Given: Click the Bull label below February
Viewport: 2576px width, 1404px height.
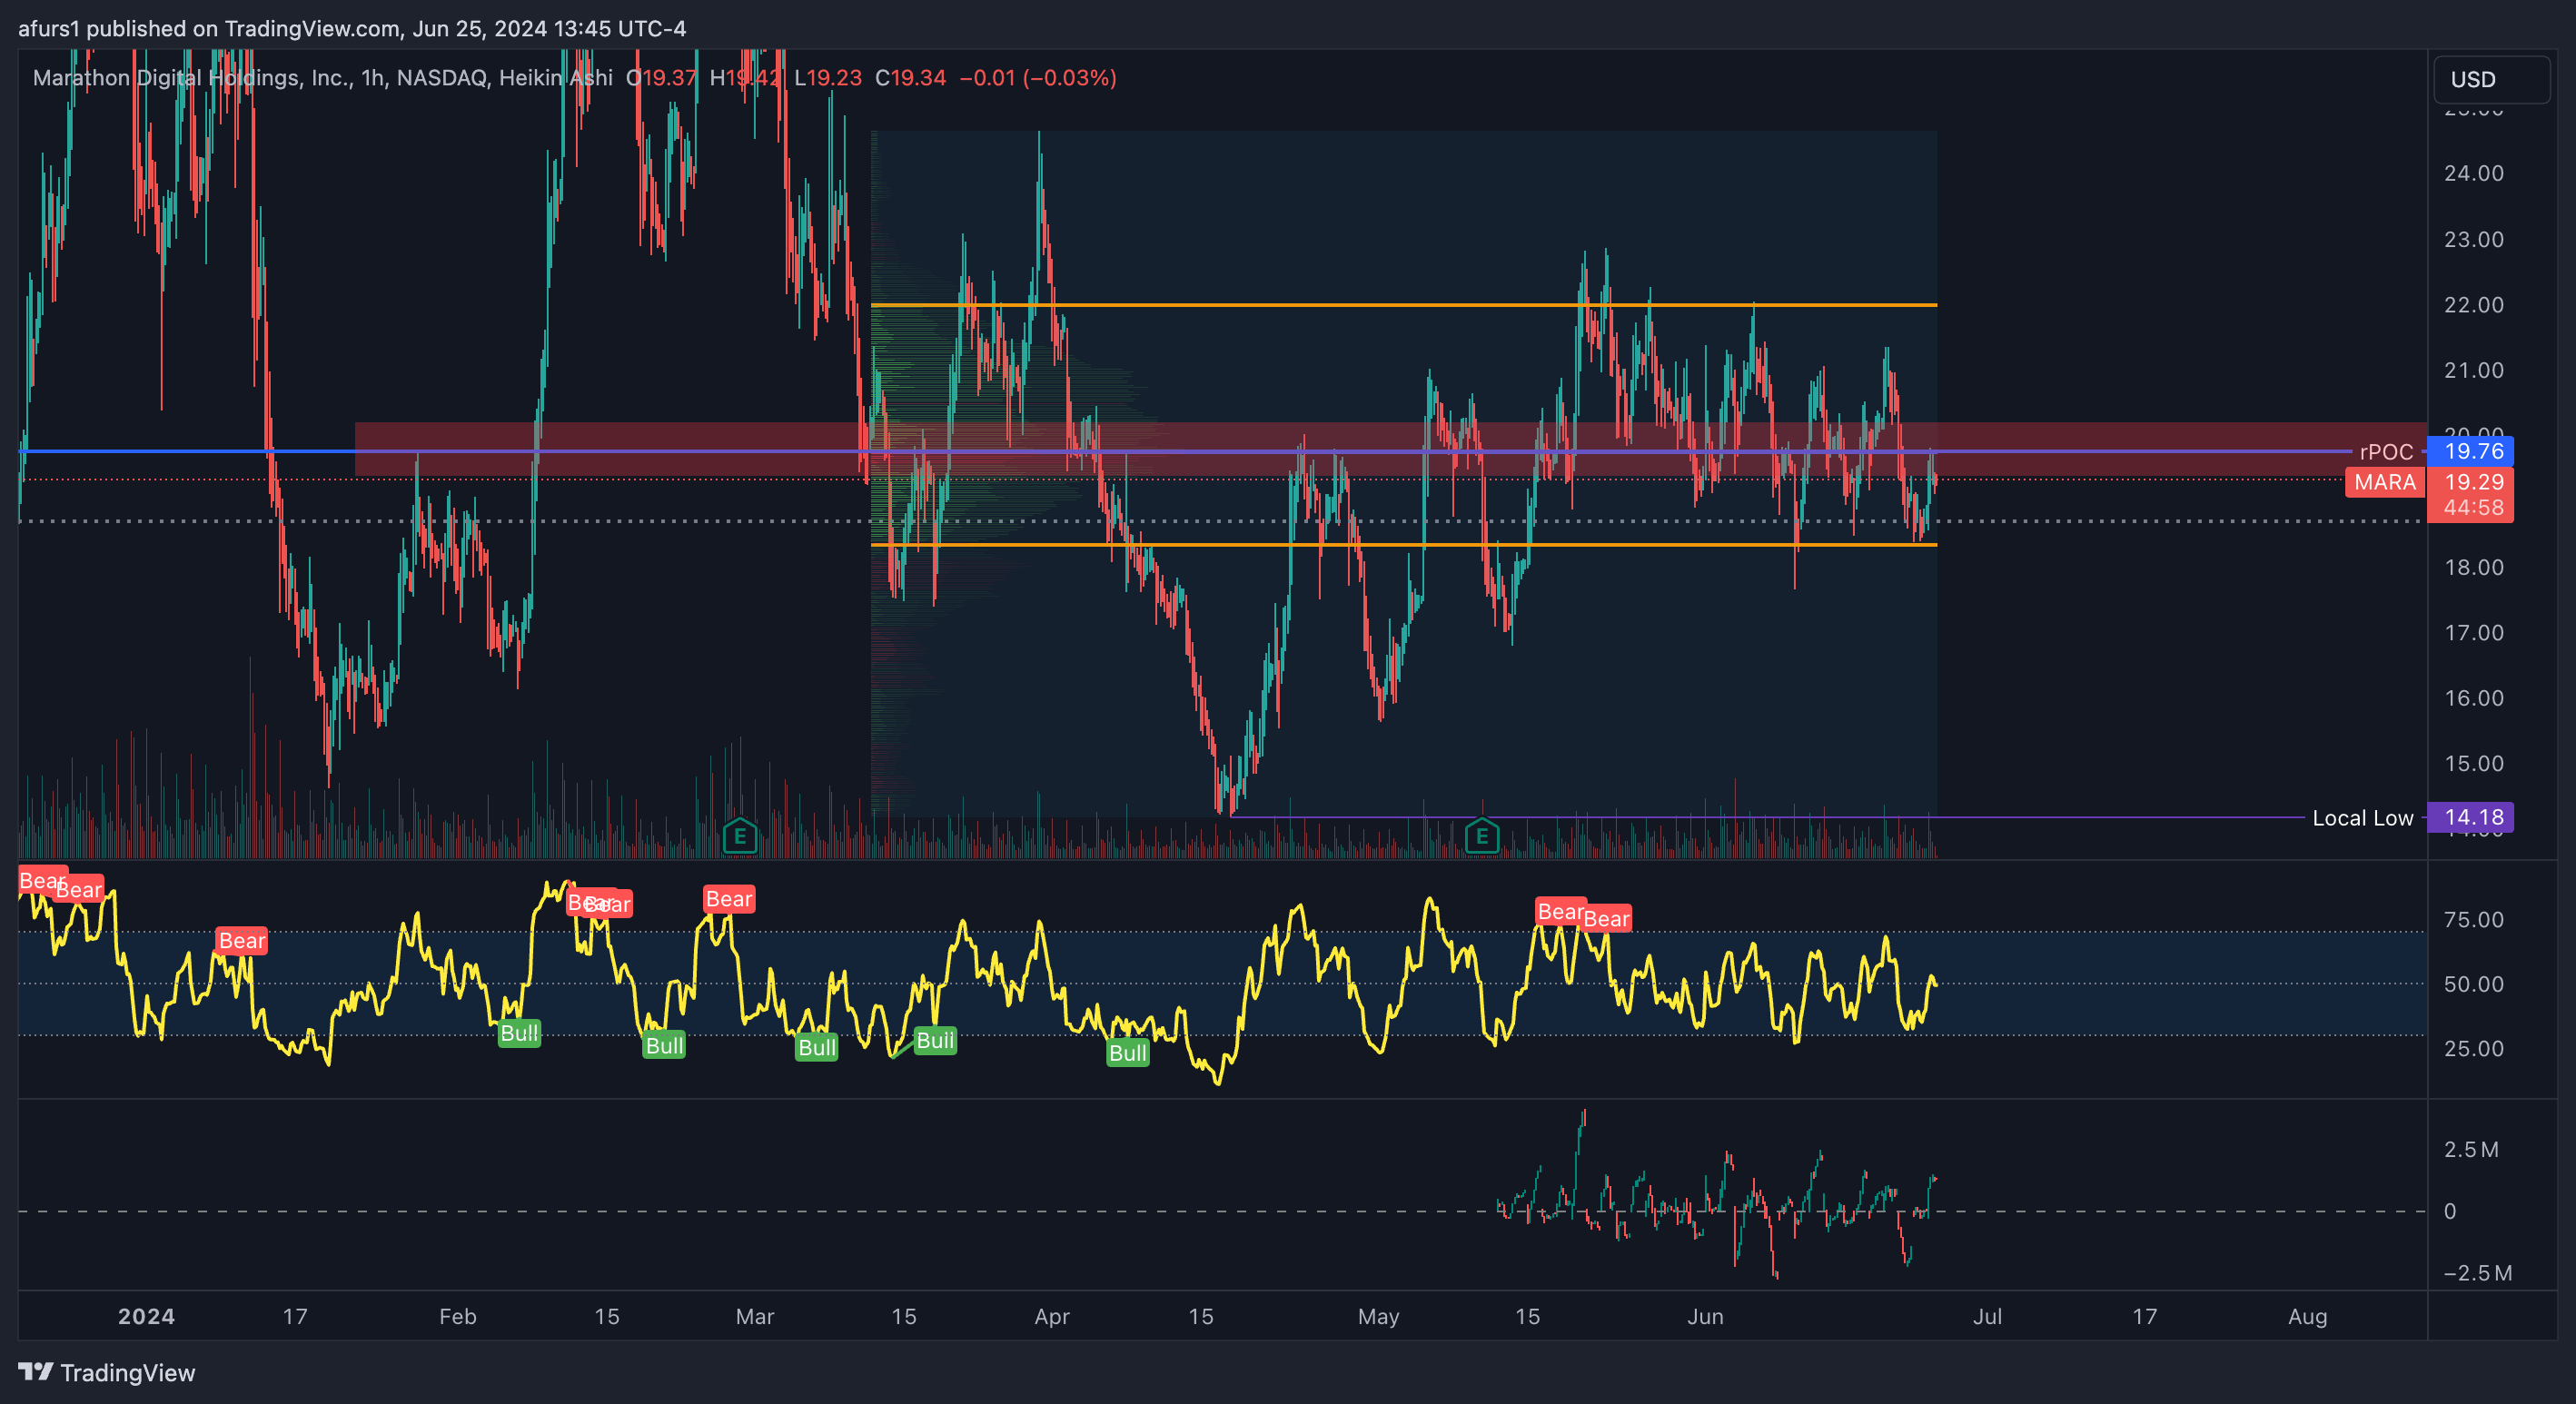Looking at the screenshot, I should [519, 1033].
